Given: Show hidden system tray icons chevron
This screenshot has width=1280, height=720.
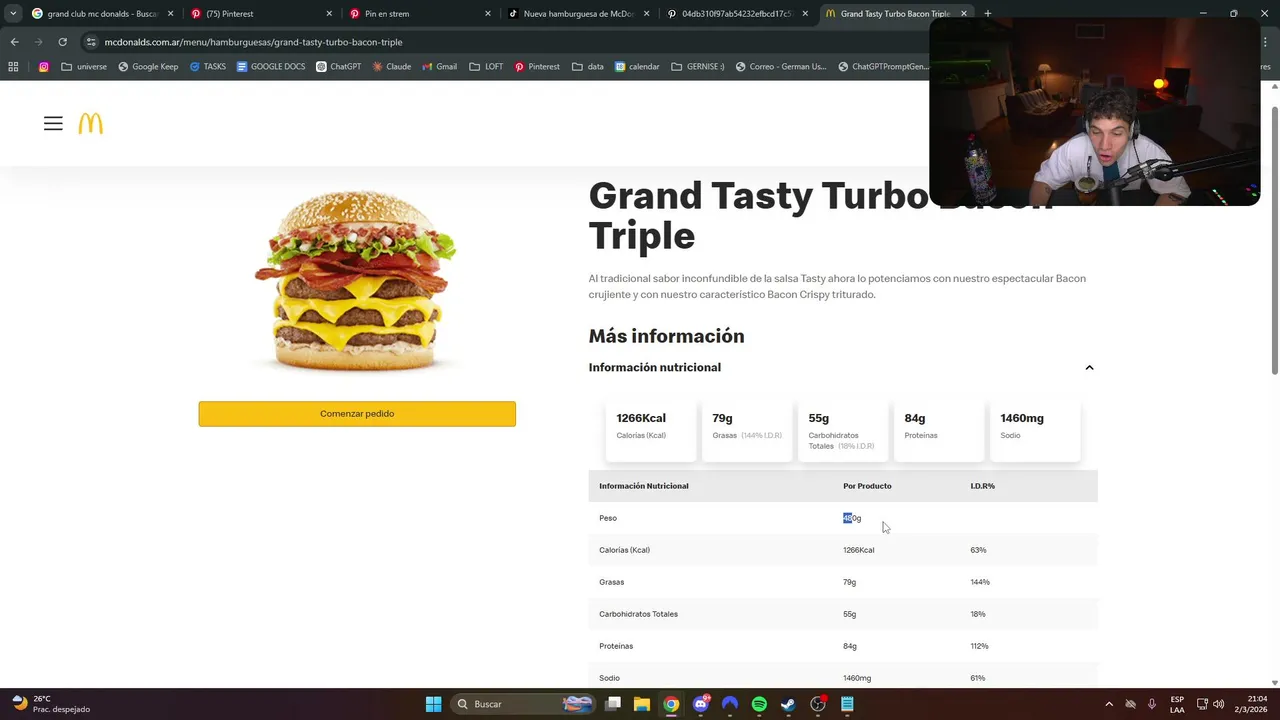Looking at the screenshot, I should click(x=1108, y=704).
